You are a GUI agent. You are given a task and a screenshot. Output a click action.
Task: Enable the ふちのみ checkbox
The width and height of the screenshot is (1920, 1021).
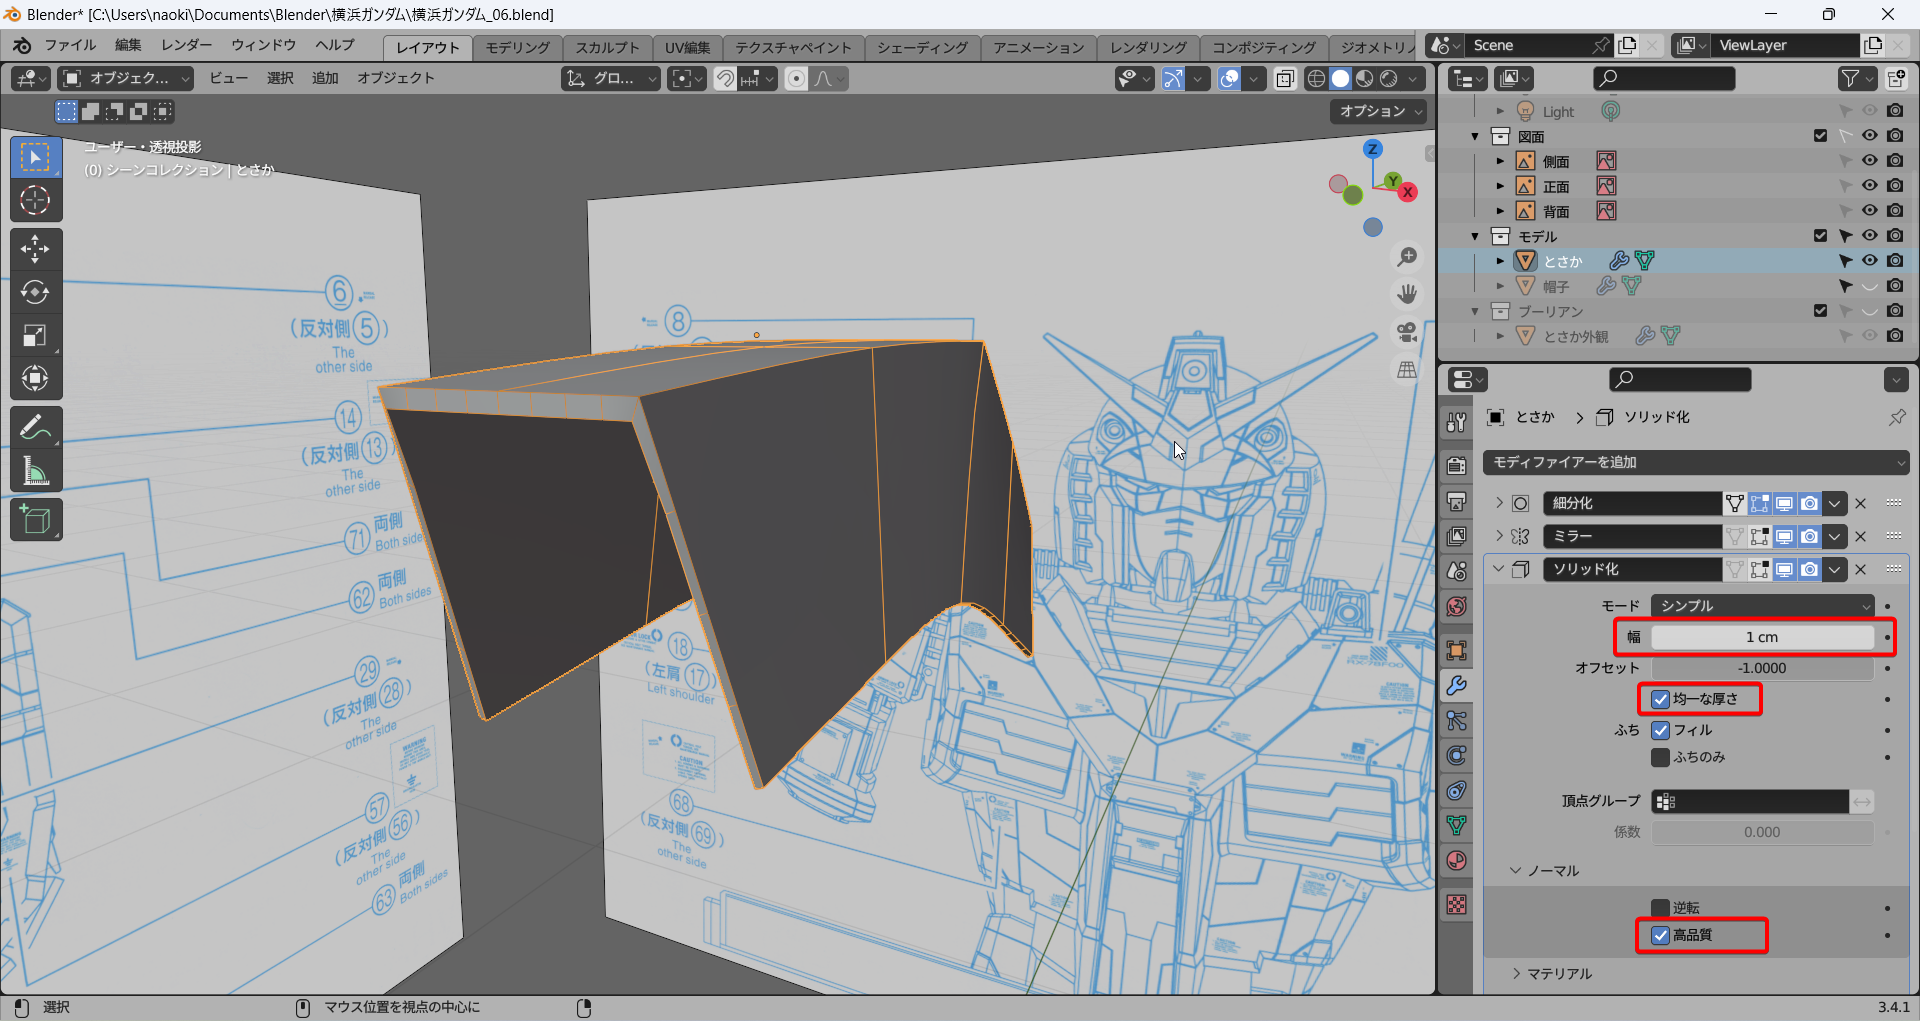[1661, 757]
